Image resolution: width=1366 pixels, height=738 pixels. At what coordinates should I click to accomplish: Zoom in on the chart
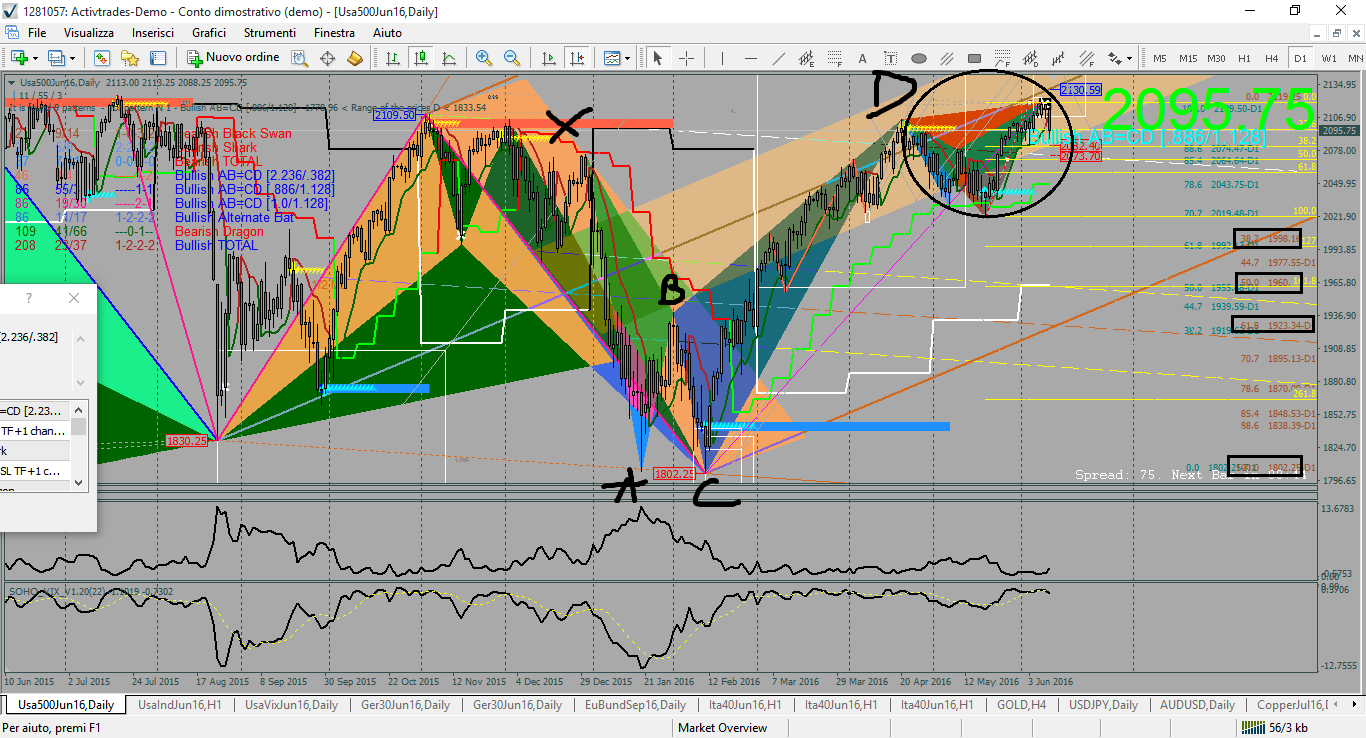pos(483,58)
